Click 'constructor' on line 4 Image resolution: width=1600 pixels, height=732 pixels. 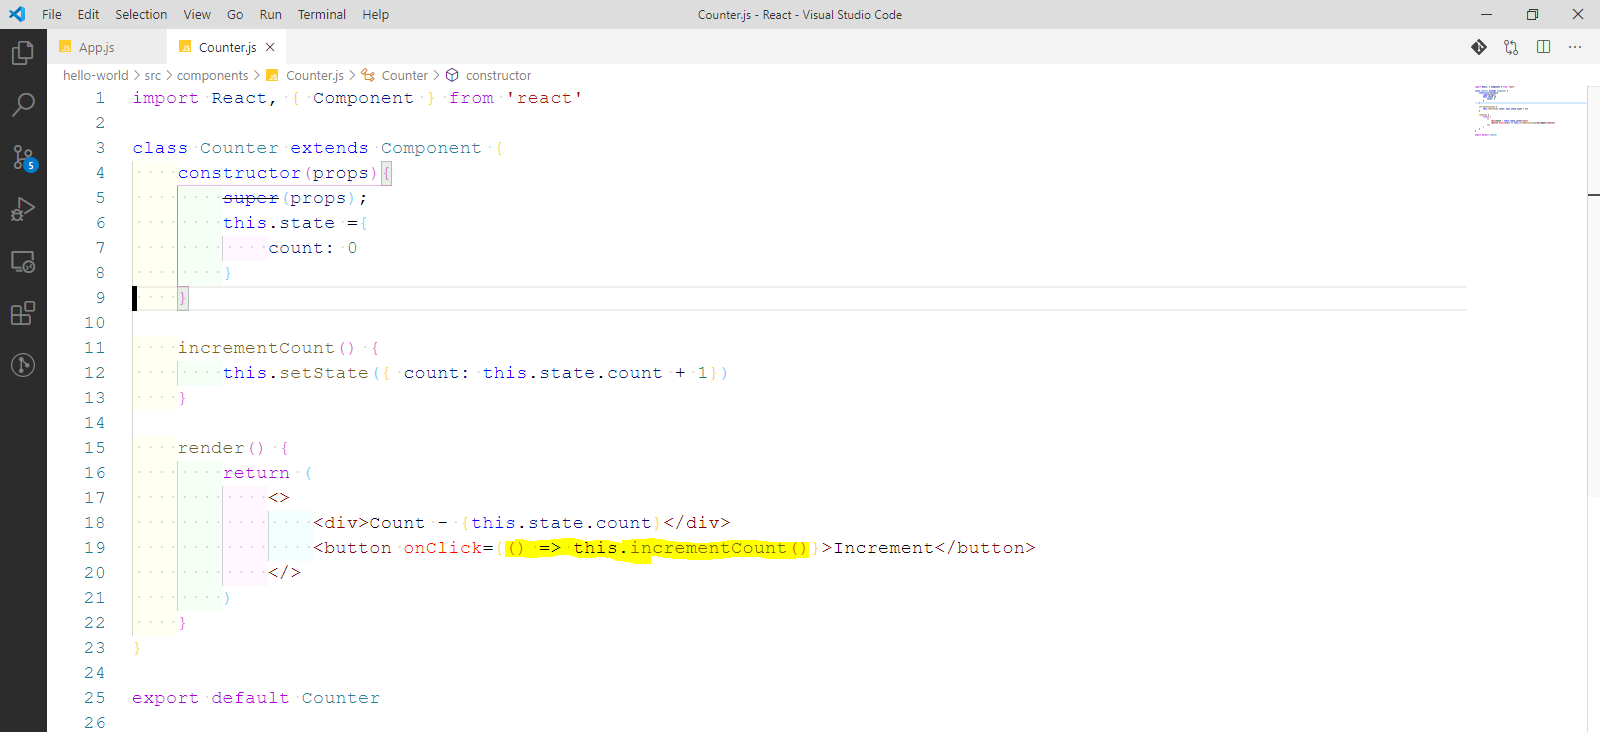point(239,173)
